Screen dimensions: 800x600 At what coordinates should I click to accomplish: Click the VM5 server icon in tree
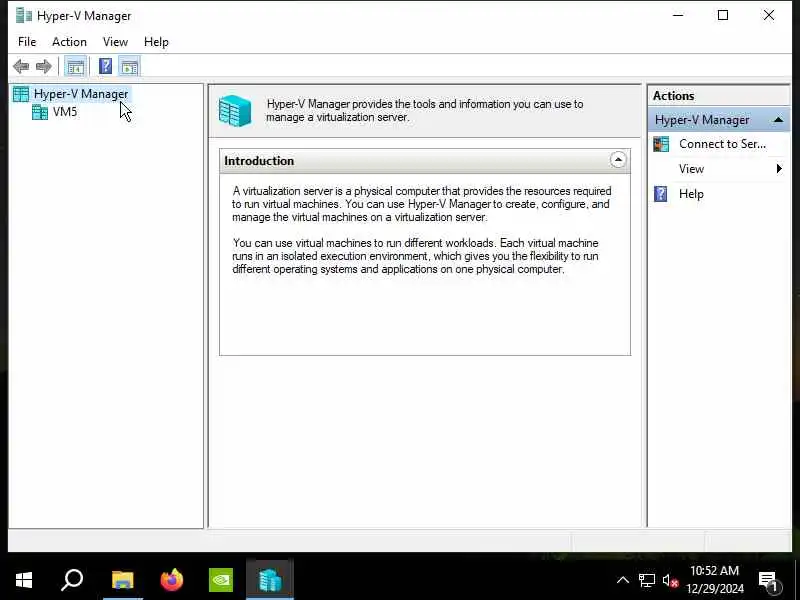40,112
